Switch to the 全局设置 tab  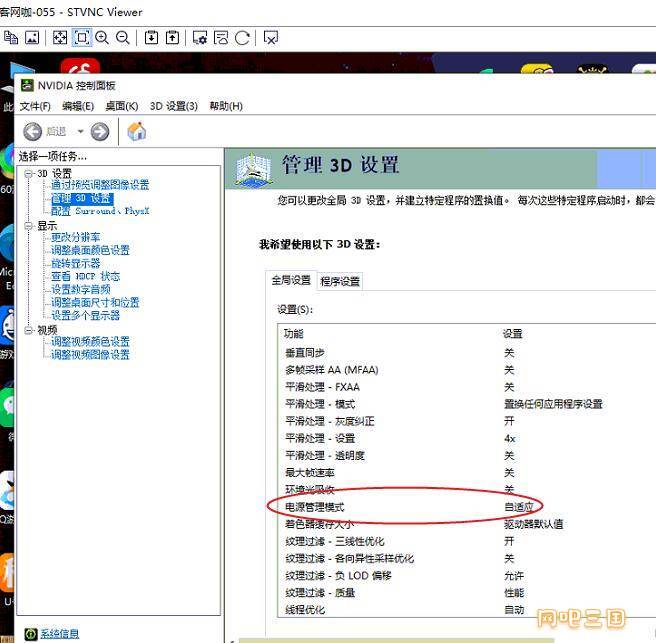click(291, 280)
